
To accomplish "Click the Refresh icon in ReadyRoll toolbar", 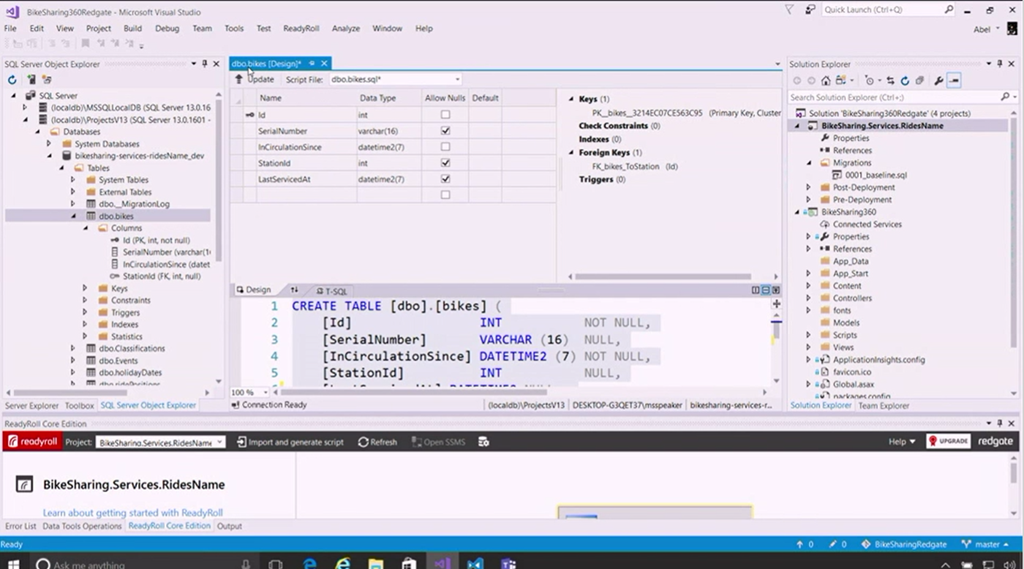I will tap(378, 442).
